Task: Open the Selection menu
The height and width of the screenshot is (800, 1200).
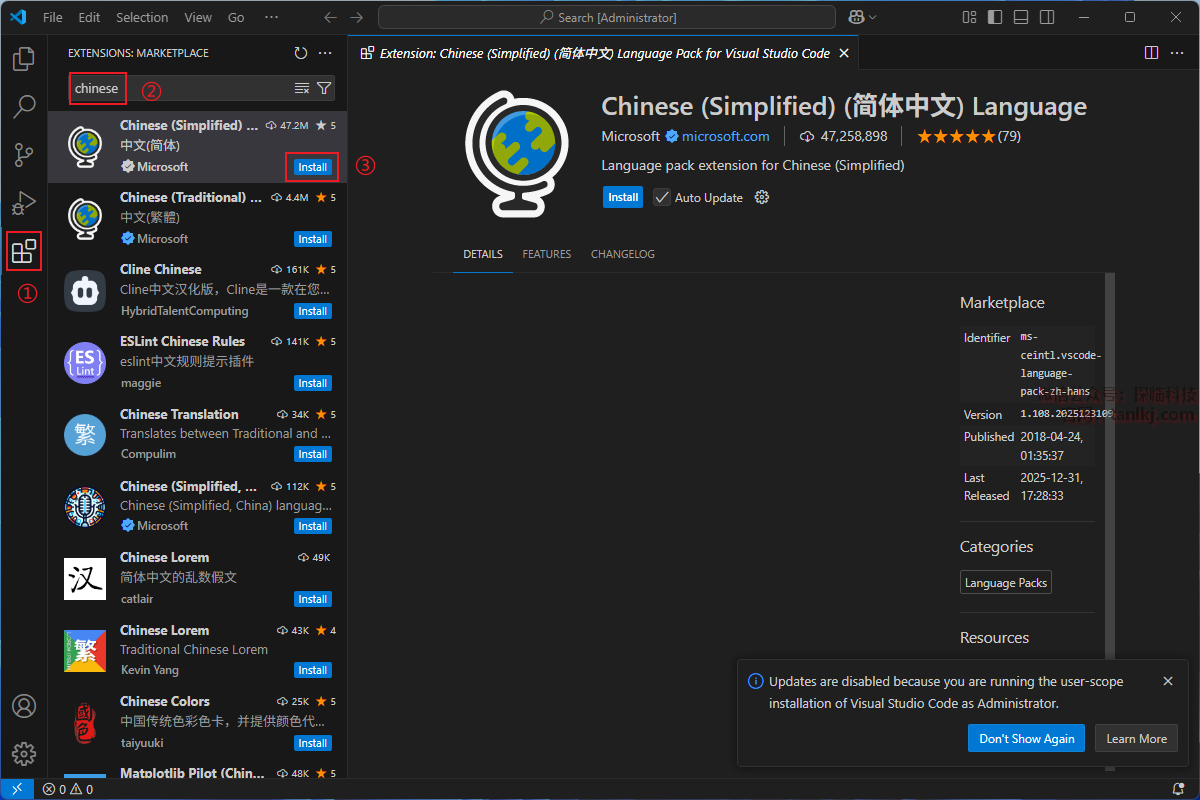Action: (142, 17)
